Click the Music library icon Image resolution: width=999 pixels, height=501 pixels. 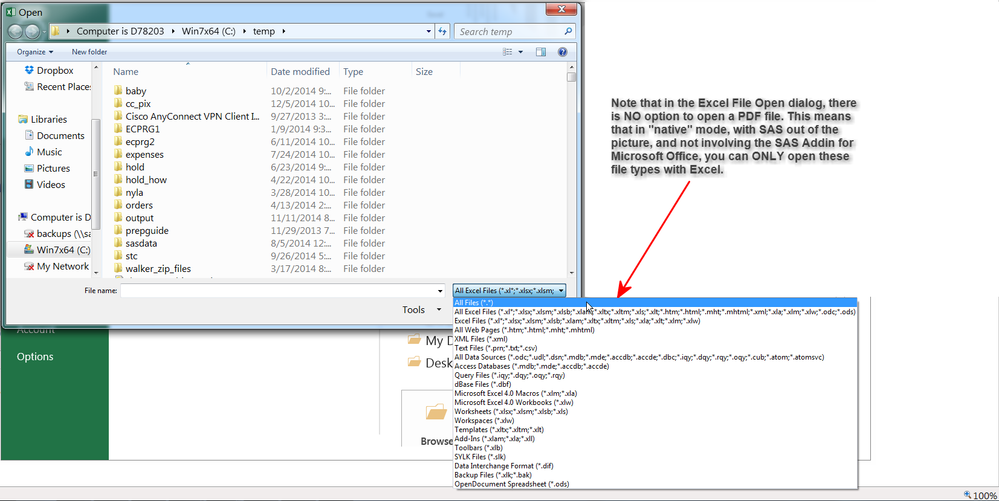(x=29, y=152)
